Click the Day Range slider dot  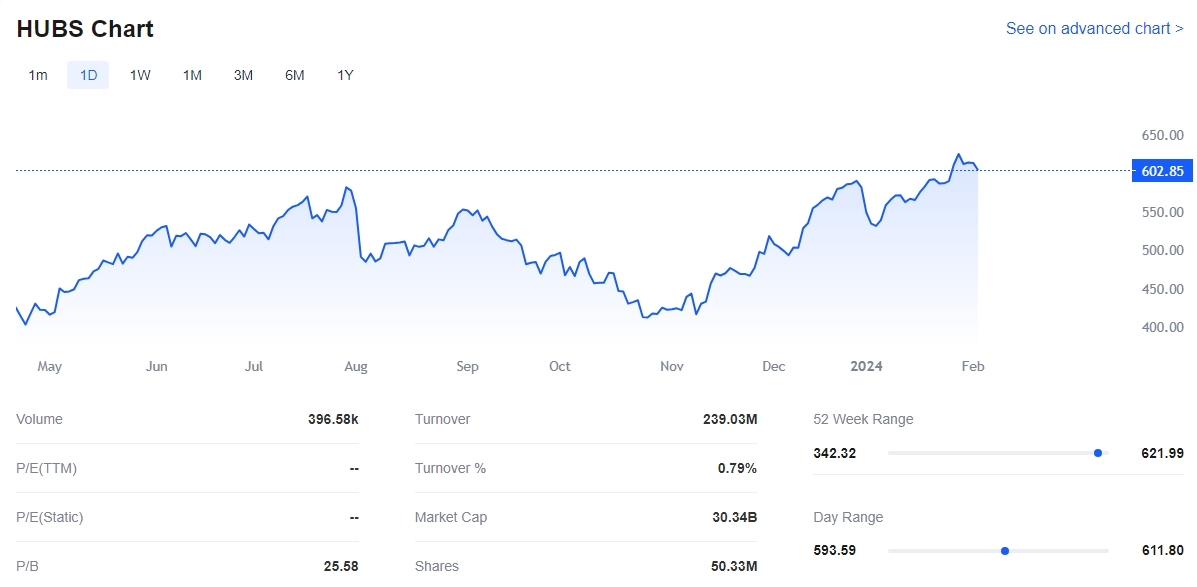click(1005, 551)
